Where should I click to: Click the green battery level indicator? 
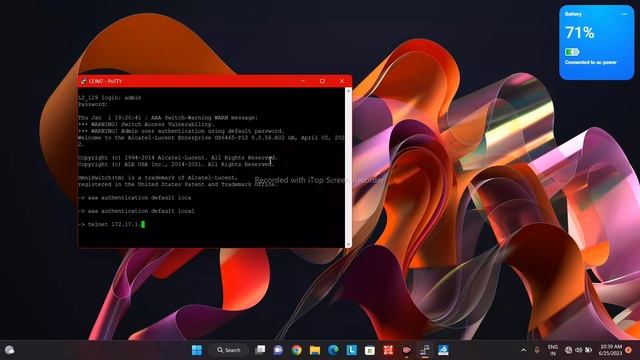[572, 52]
